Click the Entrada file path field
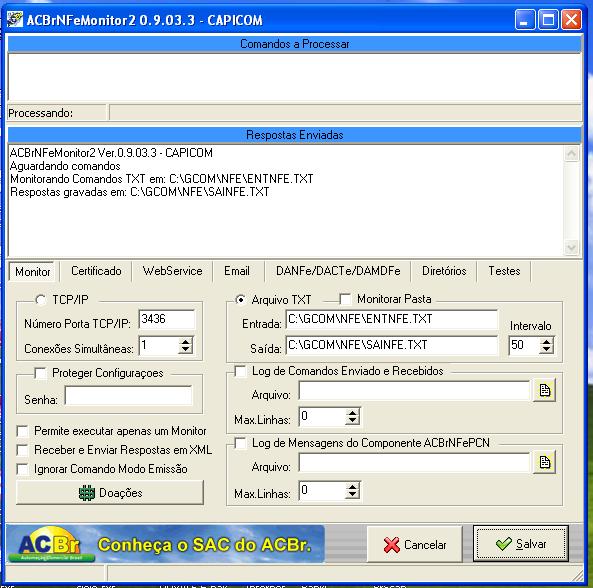The width and height of the screenshot is (593, 588). tap(391, 320)
